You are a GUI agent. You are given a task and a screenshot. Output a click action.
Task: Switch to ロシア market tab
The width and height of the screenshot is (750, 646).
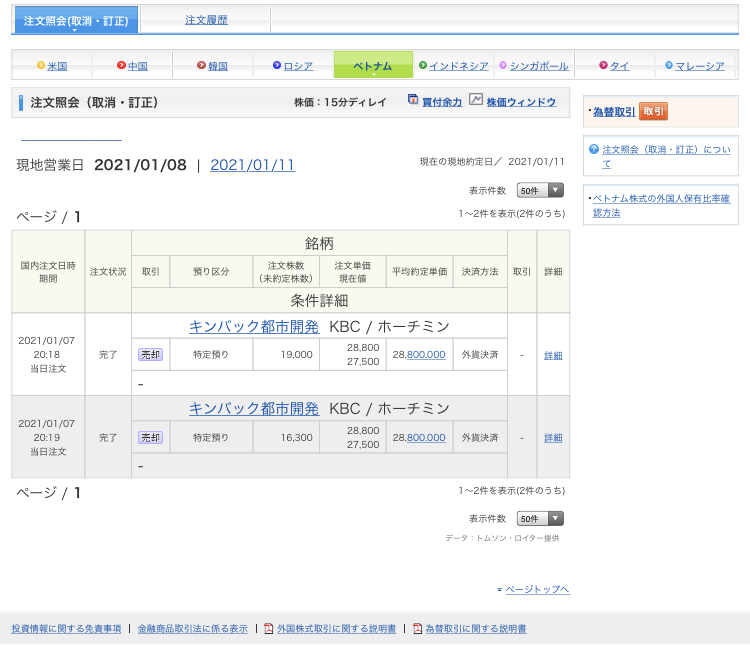[x=298, y=66]
